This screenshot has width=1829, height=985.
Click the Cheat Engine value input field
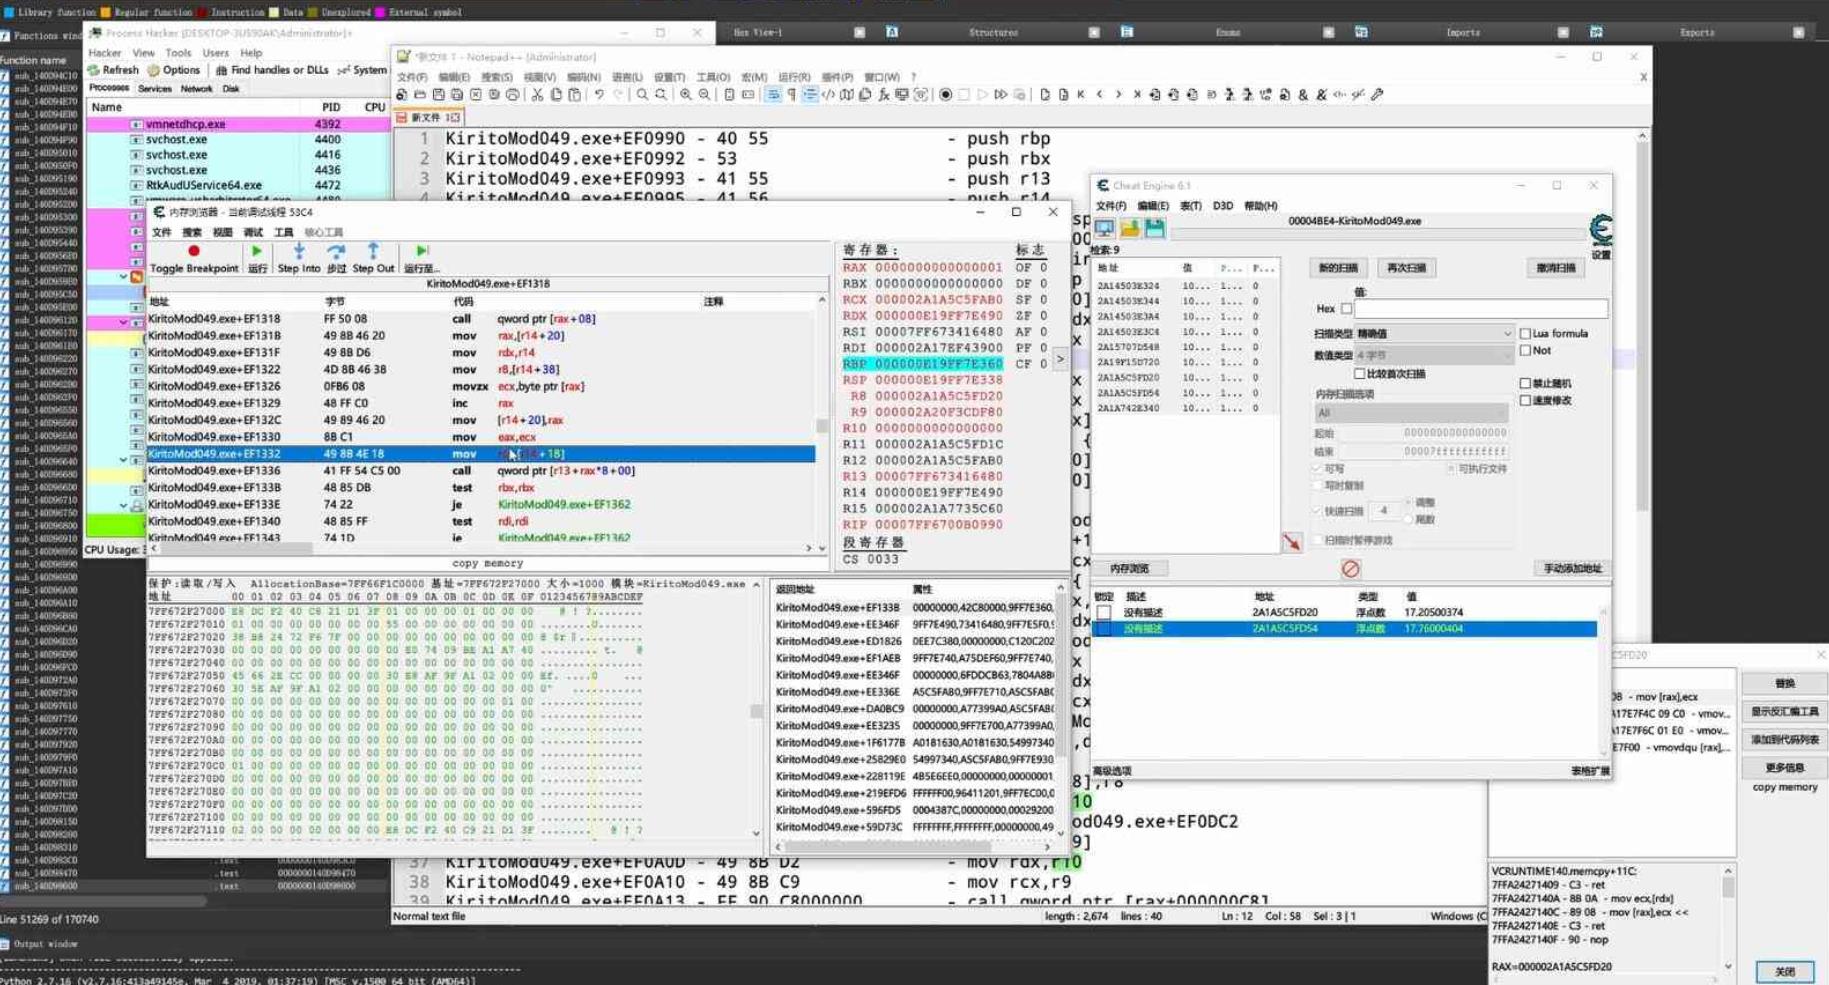coord(1480,309)
